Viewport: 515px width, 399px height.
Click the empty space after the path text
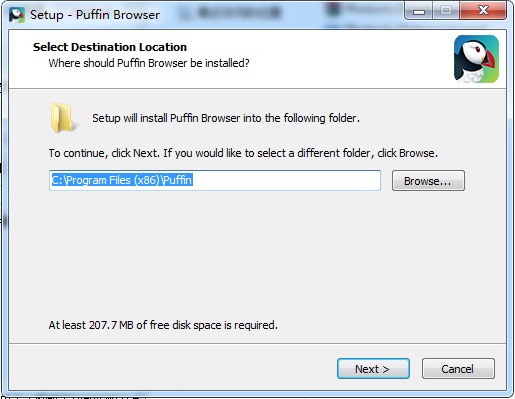tap(287, 180)
